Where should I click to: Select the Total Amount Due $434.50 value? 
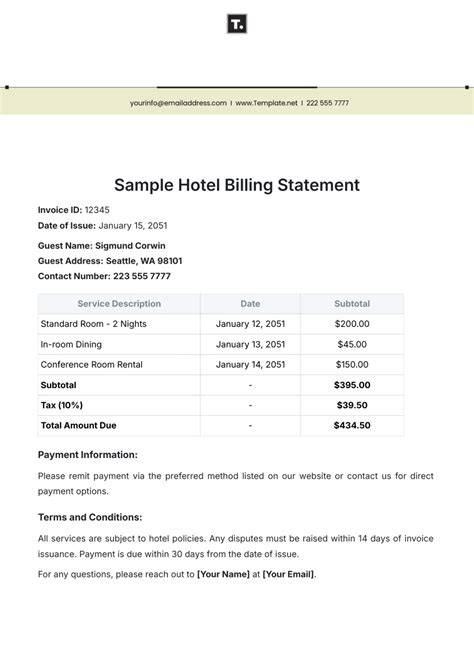tap(352, 425)
